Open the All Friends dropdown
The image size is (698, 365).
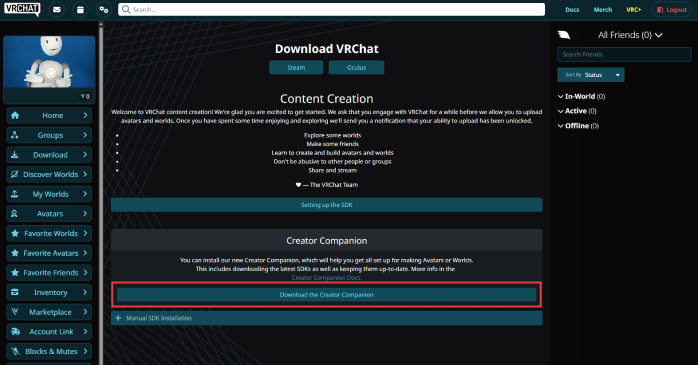[630, 35]
